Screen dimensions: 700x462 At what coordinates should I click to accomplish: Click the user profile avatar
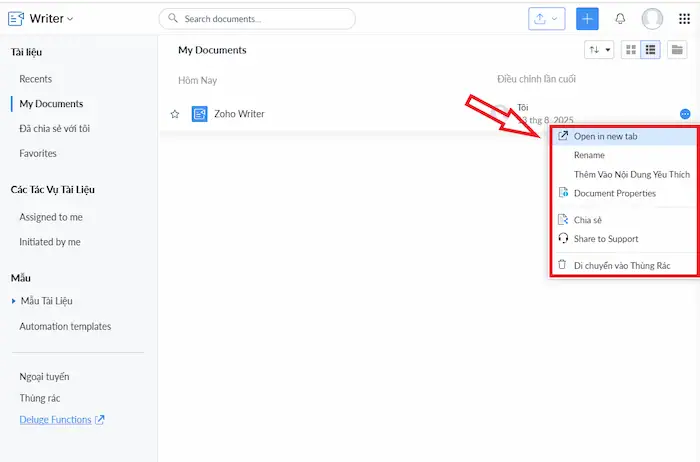tap(652, 19)
